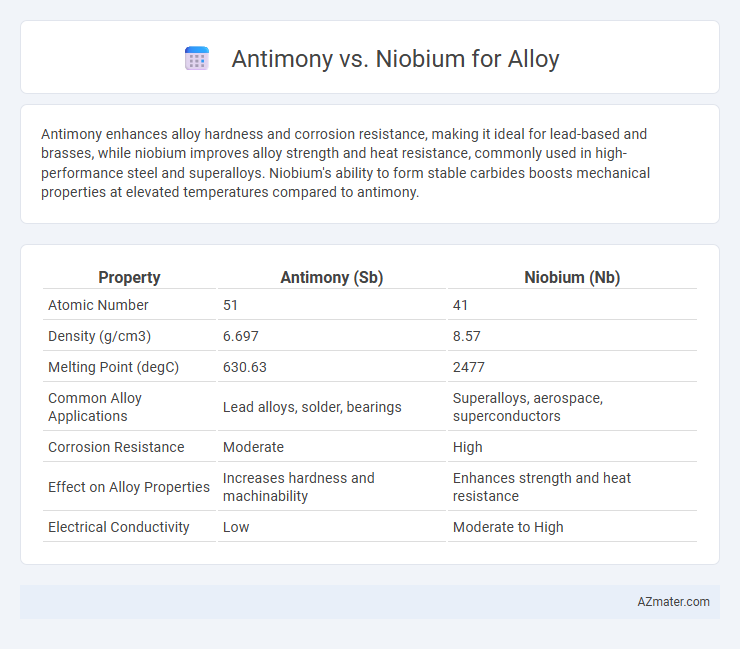740x649 pixels.
Task: Click the summary paragraph starting 'Antimony enhances alloy hardness'
Action: pyautogui.click(x=345, y=163)
